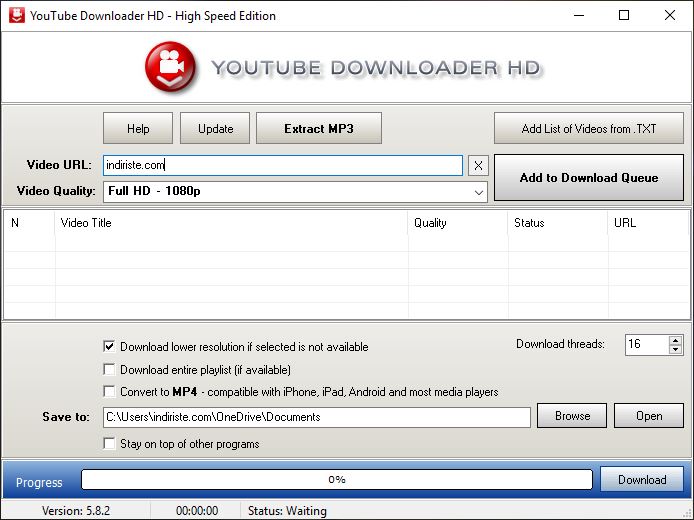Select the Quality column header
Image resolution: width=694 pixels, height=520 pixels.
458,223
